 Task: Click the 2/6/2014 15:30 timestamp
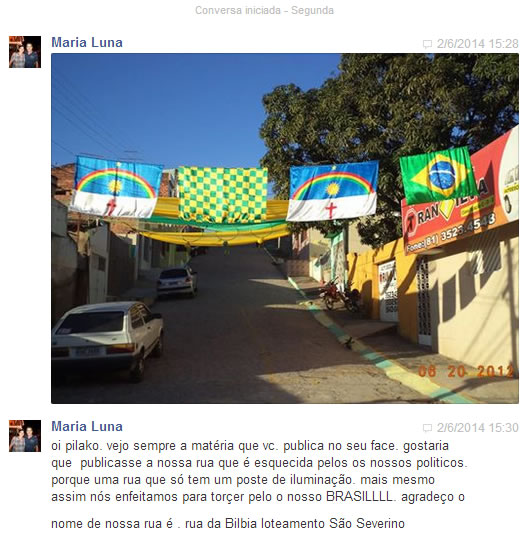click(x=477, y=428)
